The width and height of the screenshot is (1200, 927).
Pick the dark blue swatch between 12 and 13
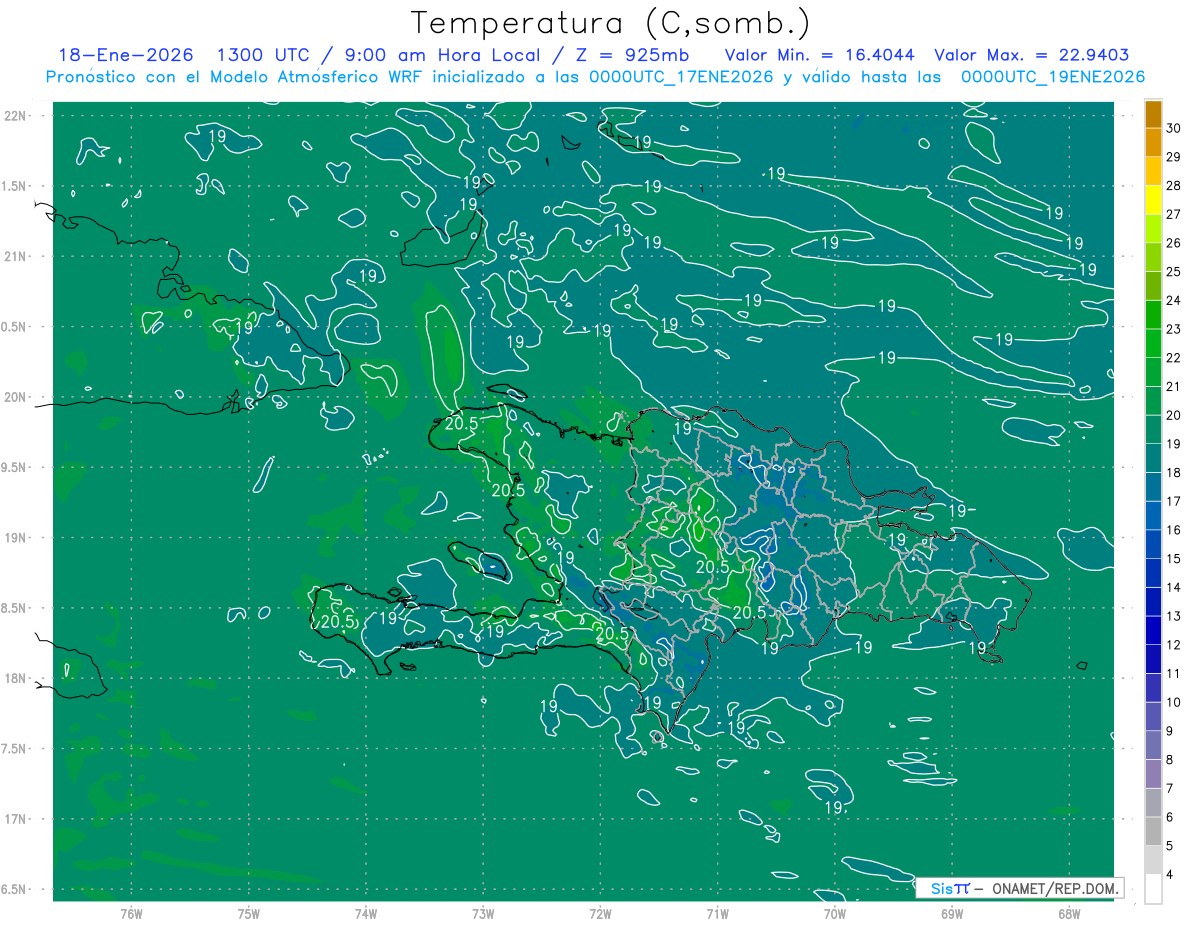[1154, 631]
